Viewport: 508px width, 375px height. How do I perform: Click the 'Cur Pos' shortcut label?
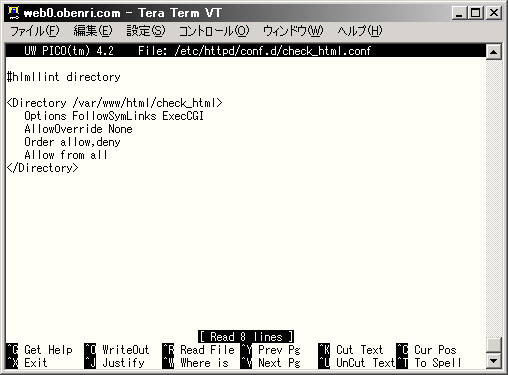click(x=435, y=350)
